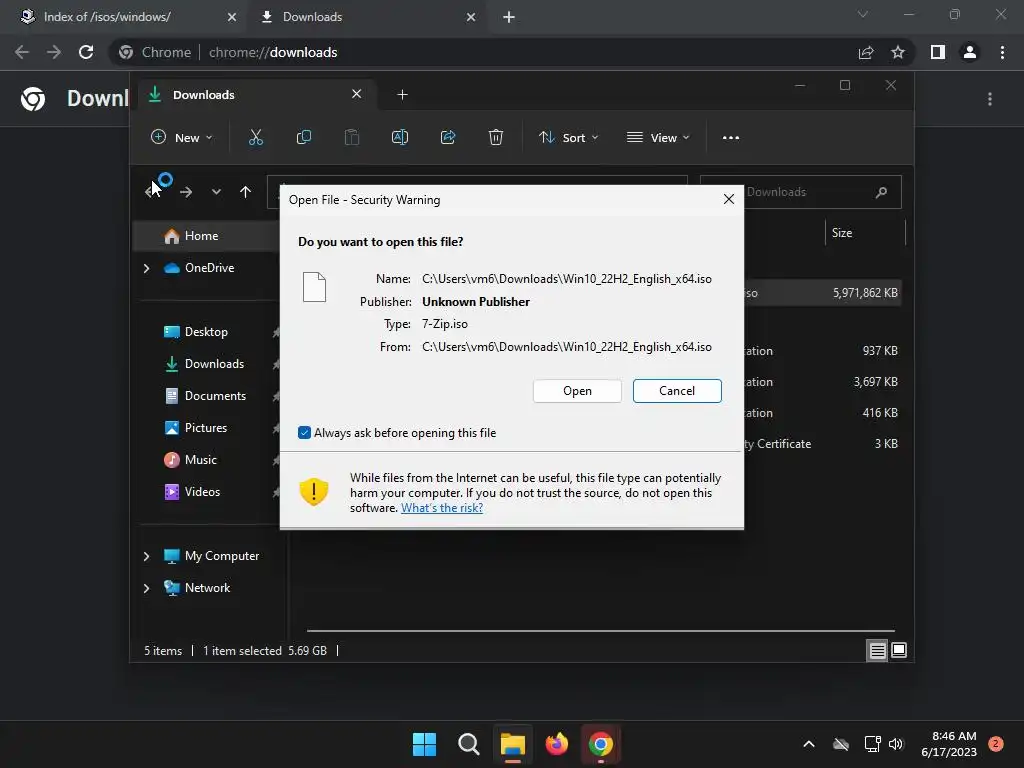Open Documents in the navigation pane
Image resolution: width=1024 pixels, height=768 pixels.
pos(216,396)
